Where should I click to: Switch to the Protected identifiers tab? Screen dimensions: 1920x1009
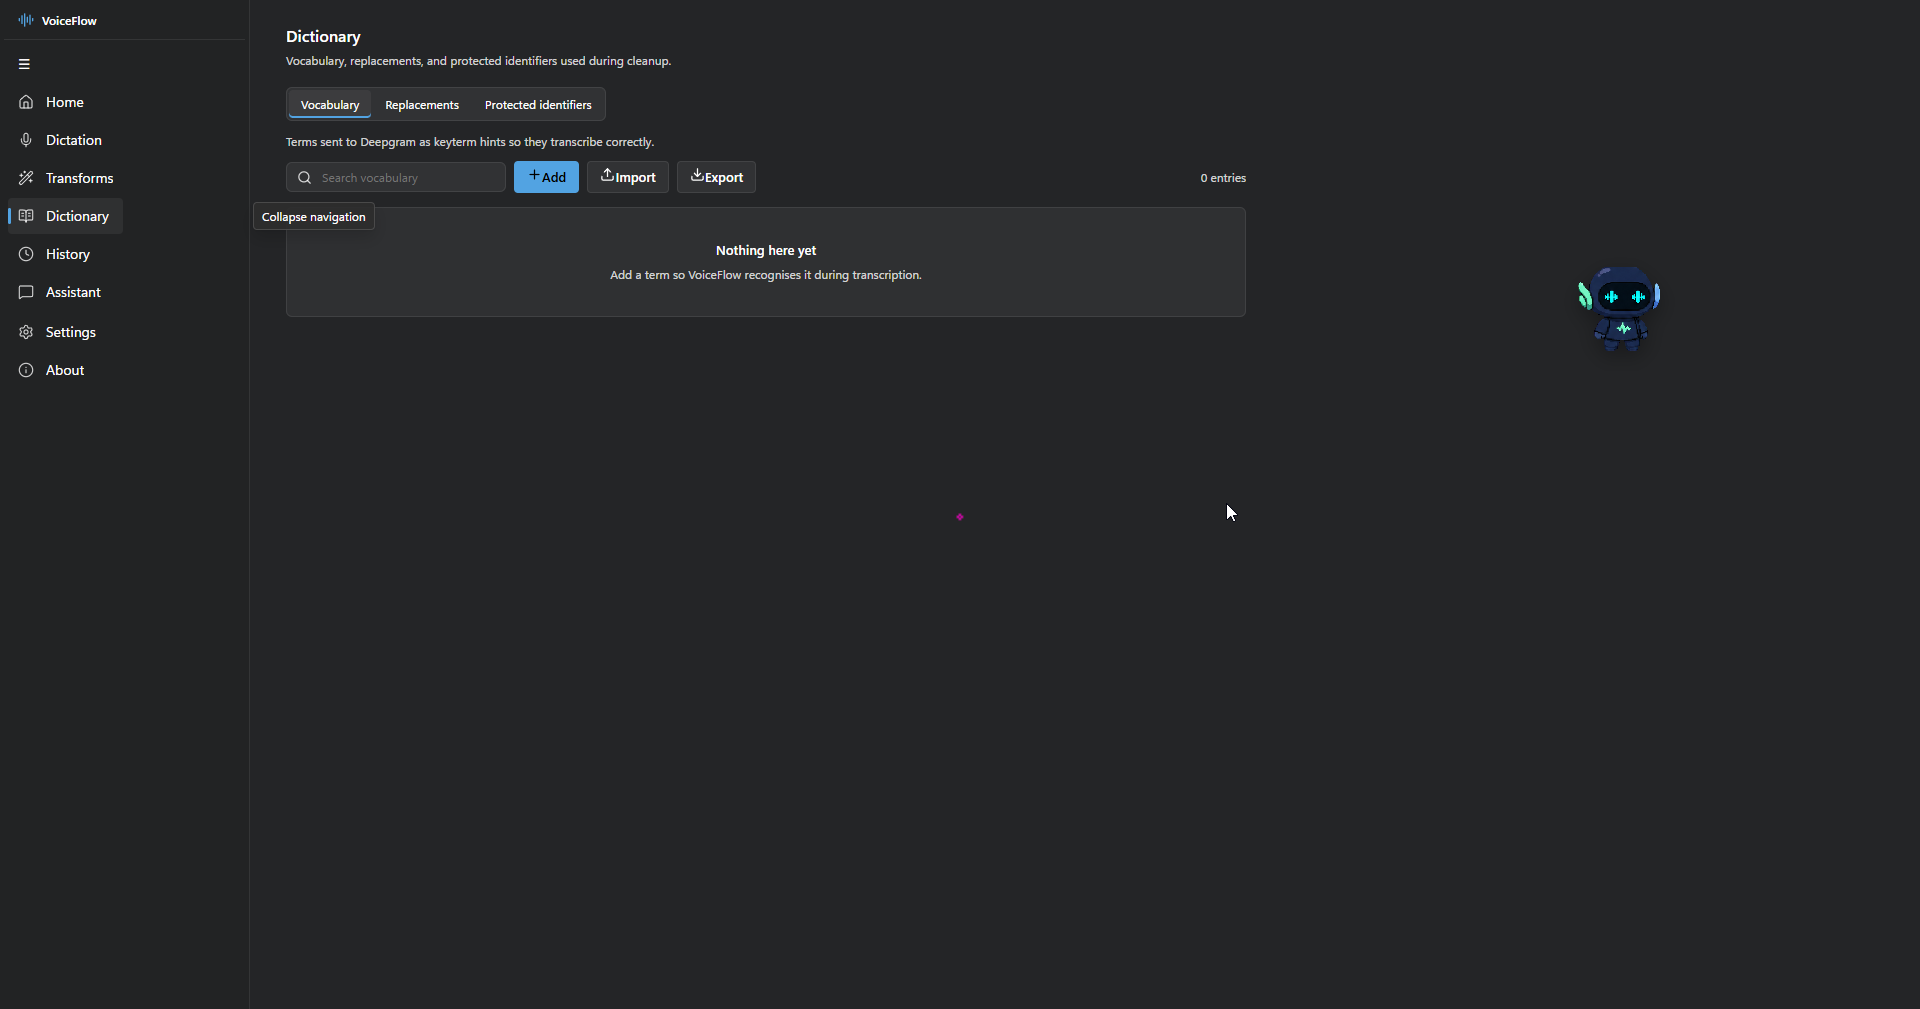click(x=538, y=105)
